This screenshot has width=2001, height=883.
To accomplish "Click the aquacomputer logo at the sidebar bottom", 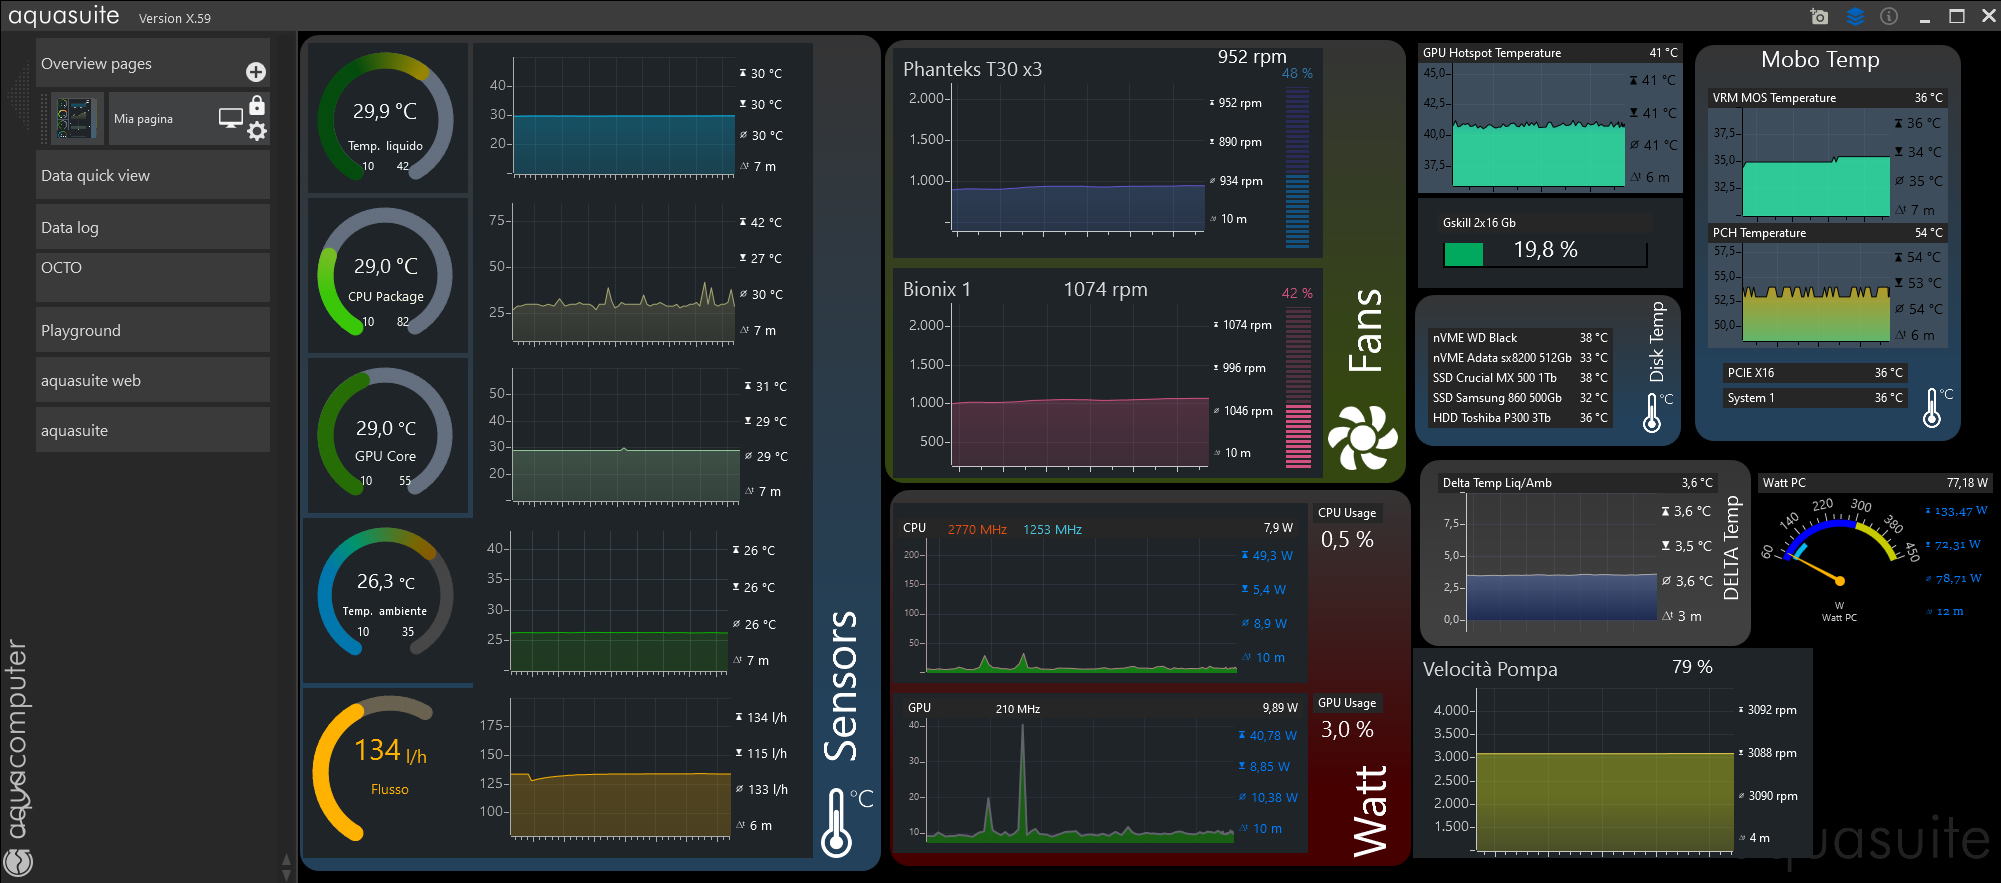I will click(x=18, y=861).
